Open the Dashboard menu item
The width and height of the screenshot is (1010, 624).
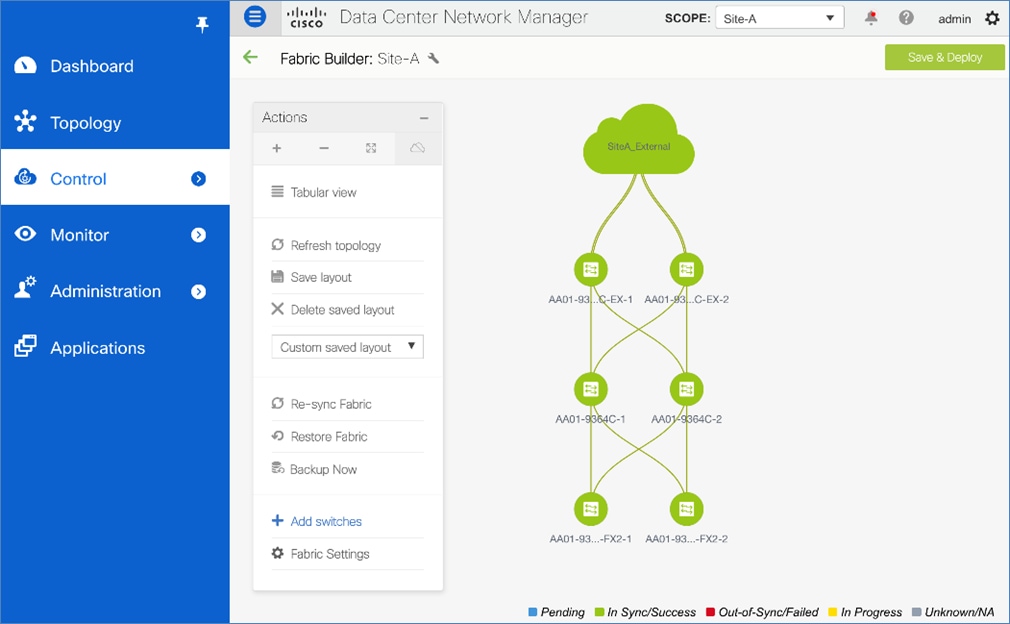pos(115,65)
